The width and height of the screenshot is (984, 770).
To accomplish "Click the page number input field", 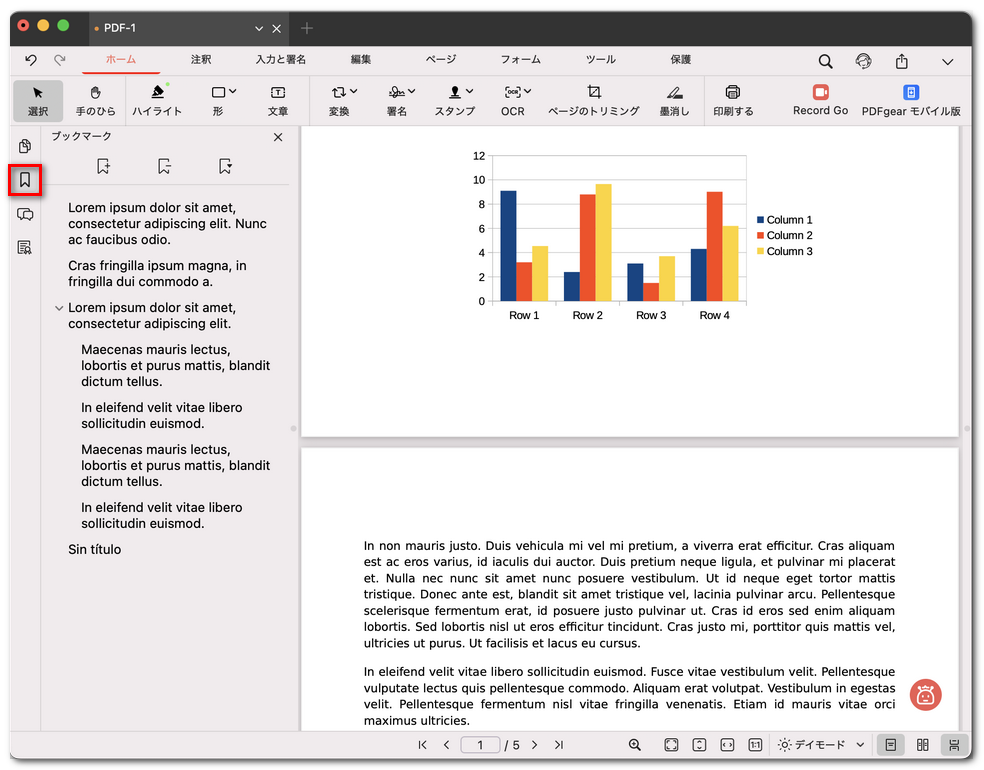I will [480, 745].
